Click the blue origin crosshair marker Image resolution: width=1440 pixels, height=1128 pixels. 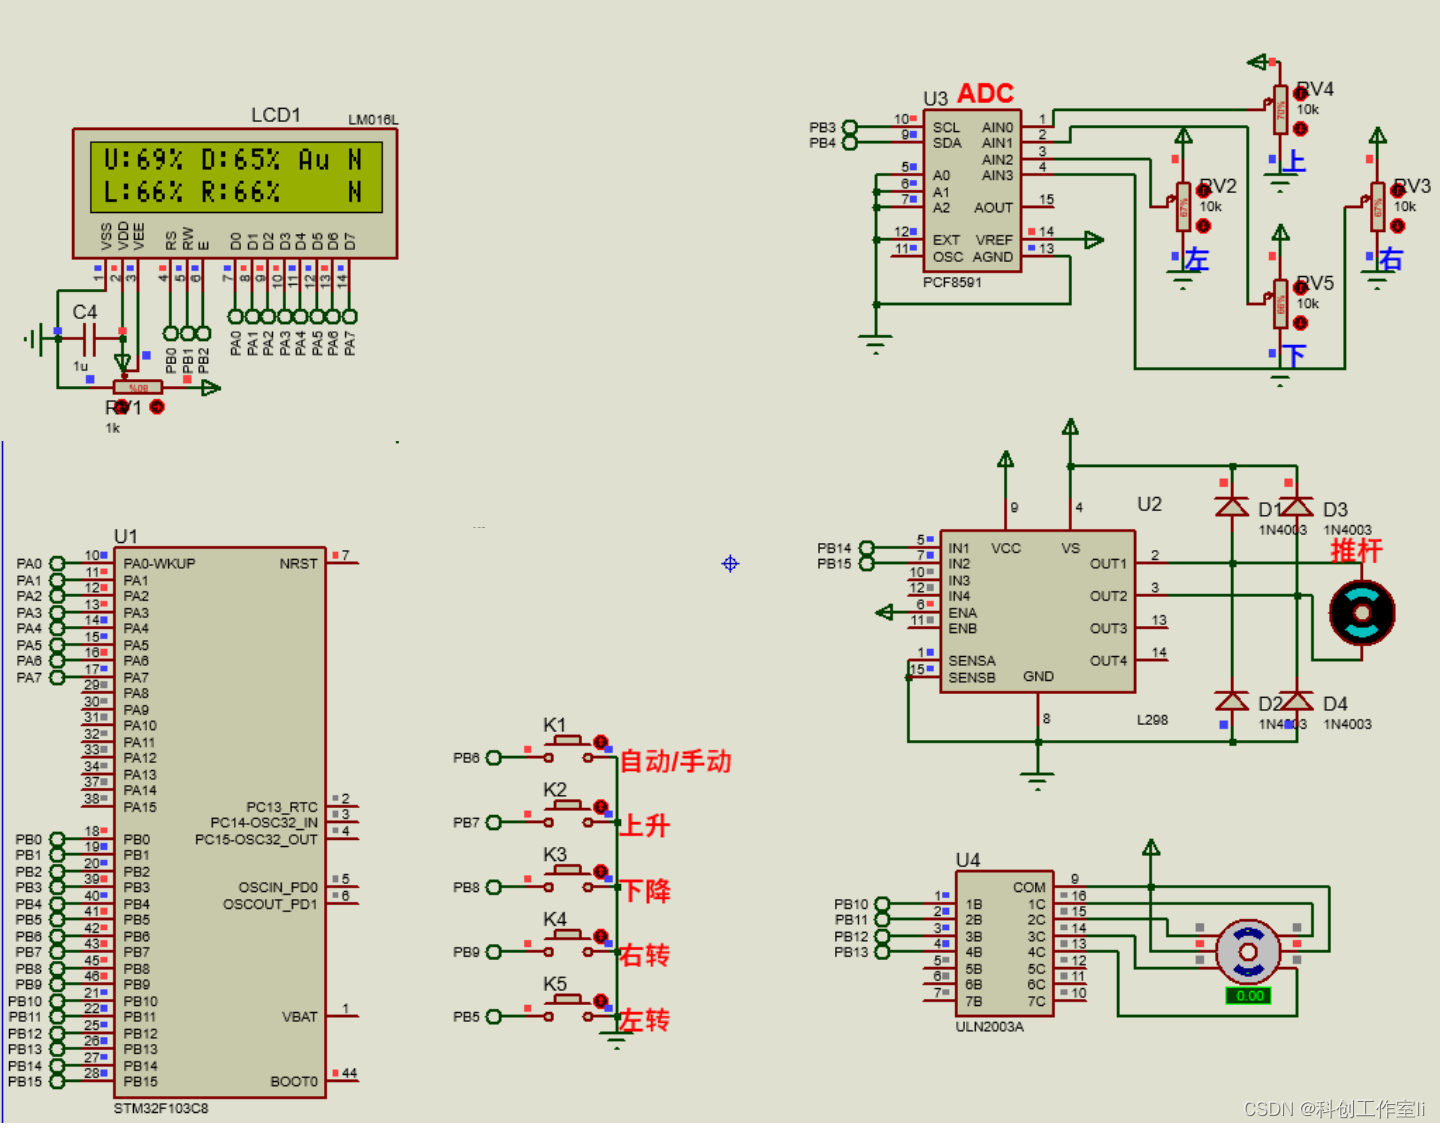[730, 564]
